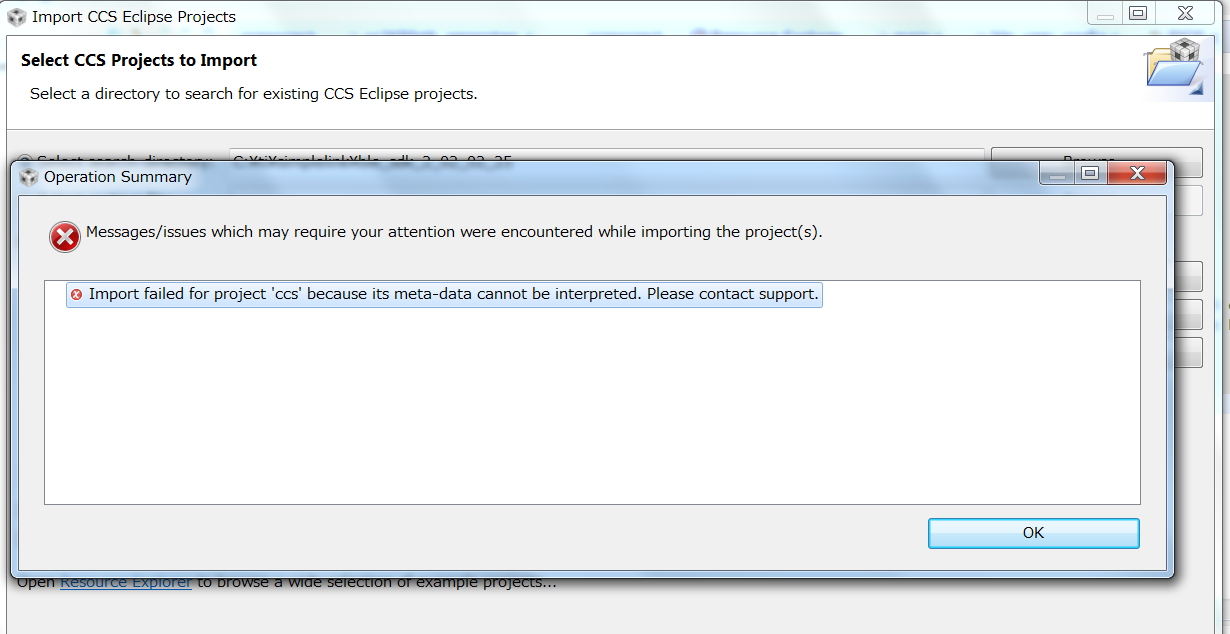Click the cube icon in Operation Summary title bar

28,177
